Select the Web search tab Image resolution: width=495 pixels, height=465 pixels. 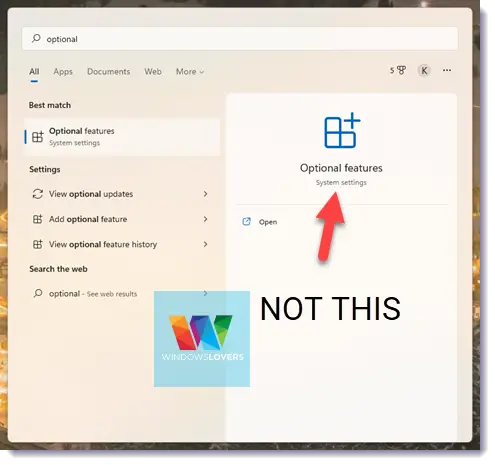pyautogui.click(x=153, y=72)
